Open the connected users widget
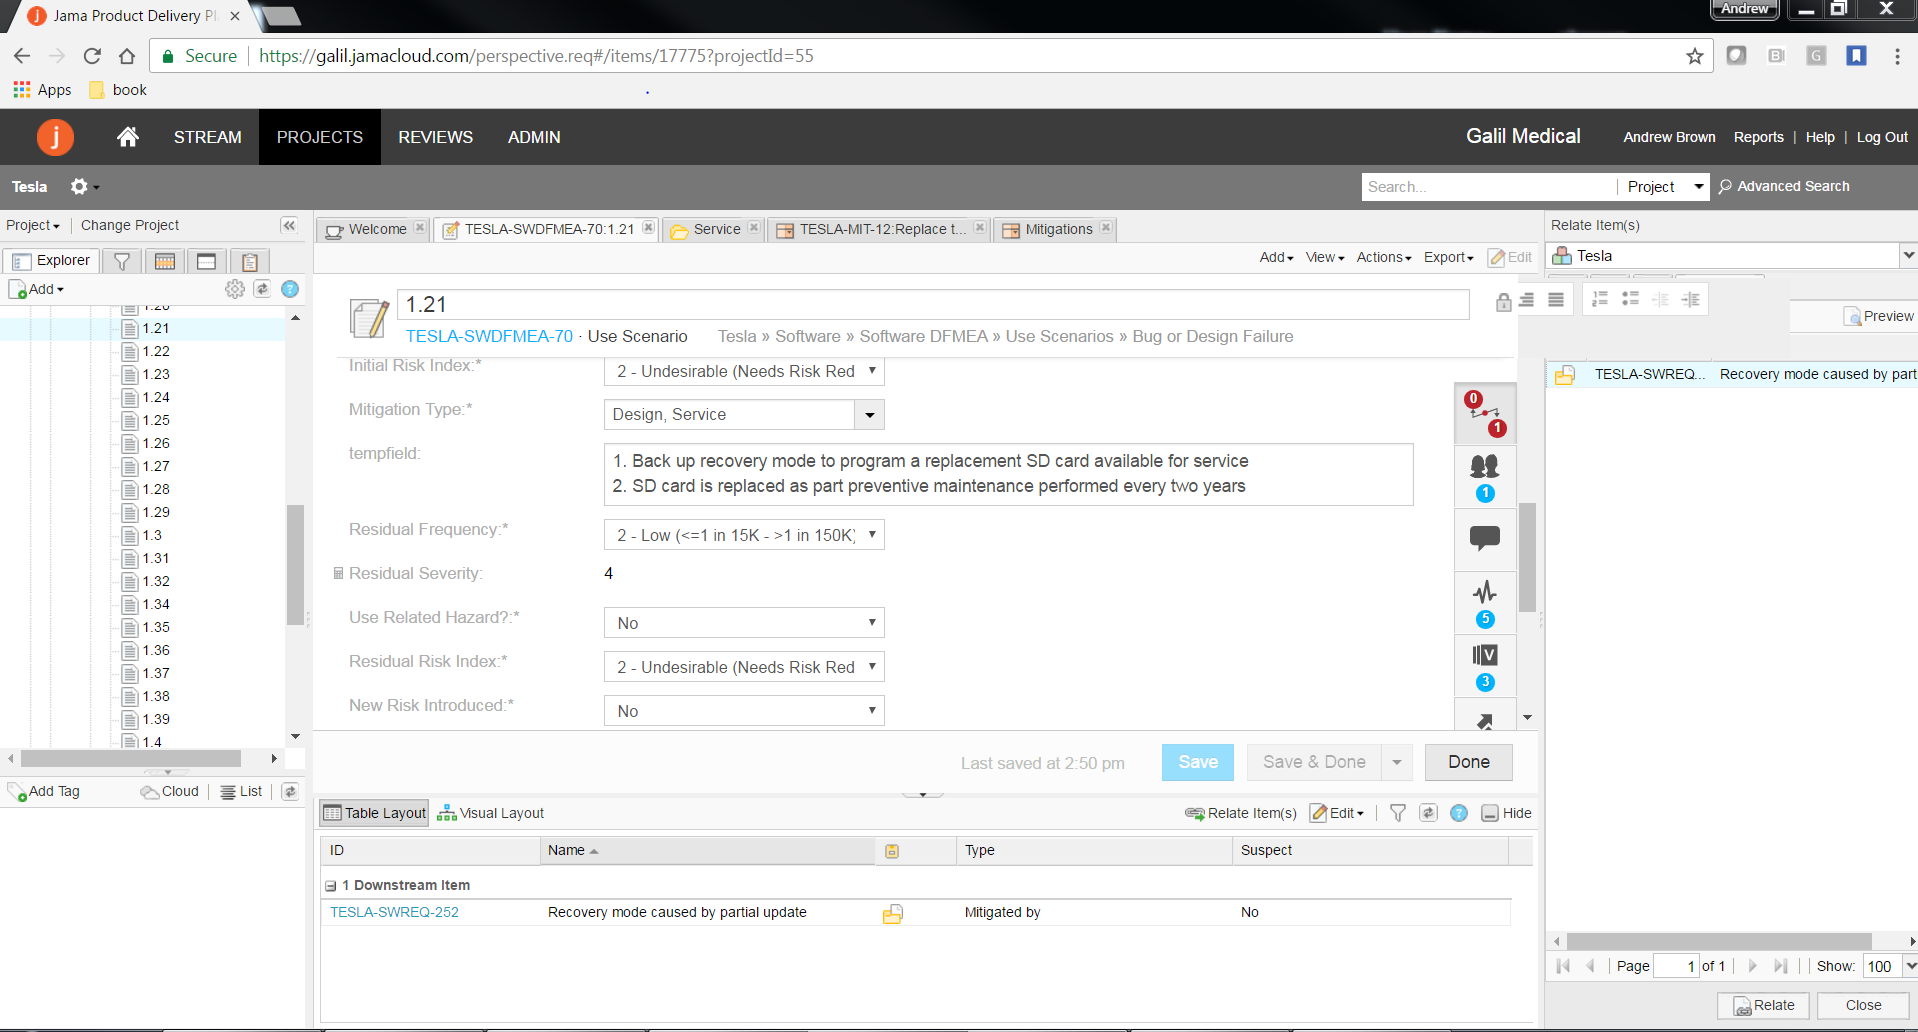1918x1032 pixels. coord(1485,477)
